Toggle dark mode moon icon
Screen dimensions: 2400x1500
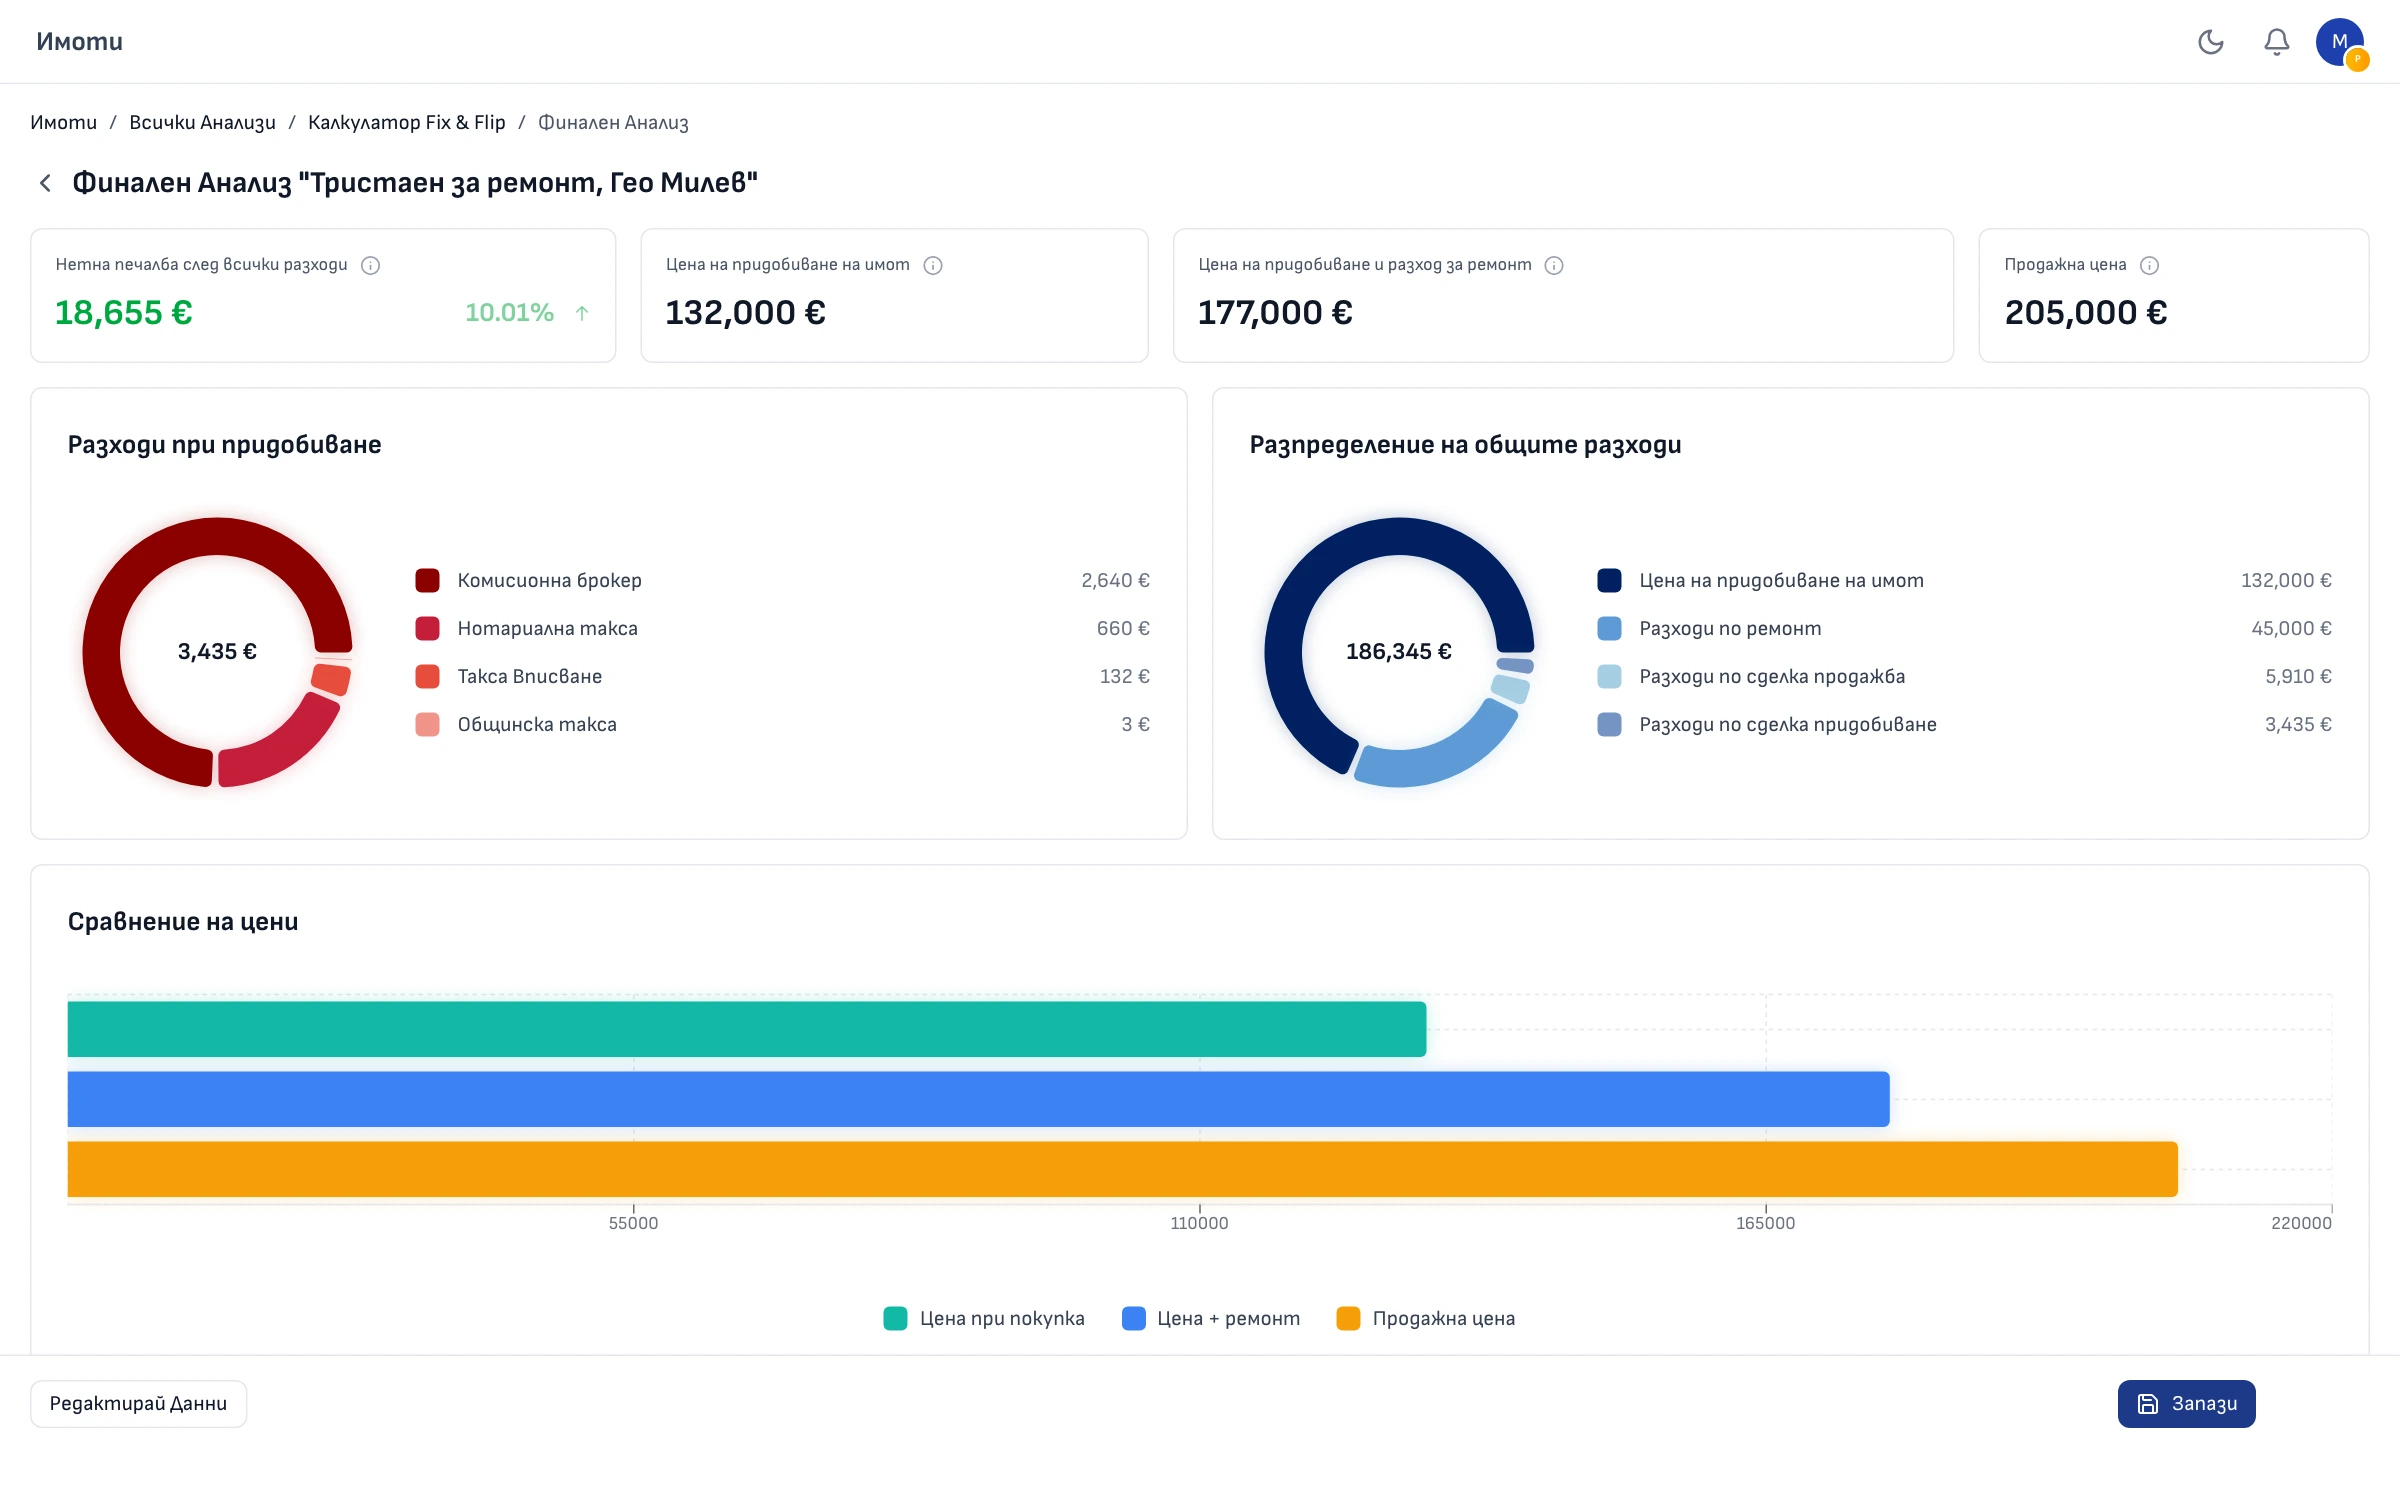tap(2211, 42)
